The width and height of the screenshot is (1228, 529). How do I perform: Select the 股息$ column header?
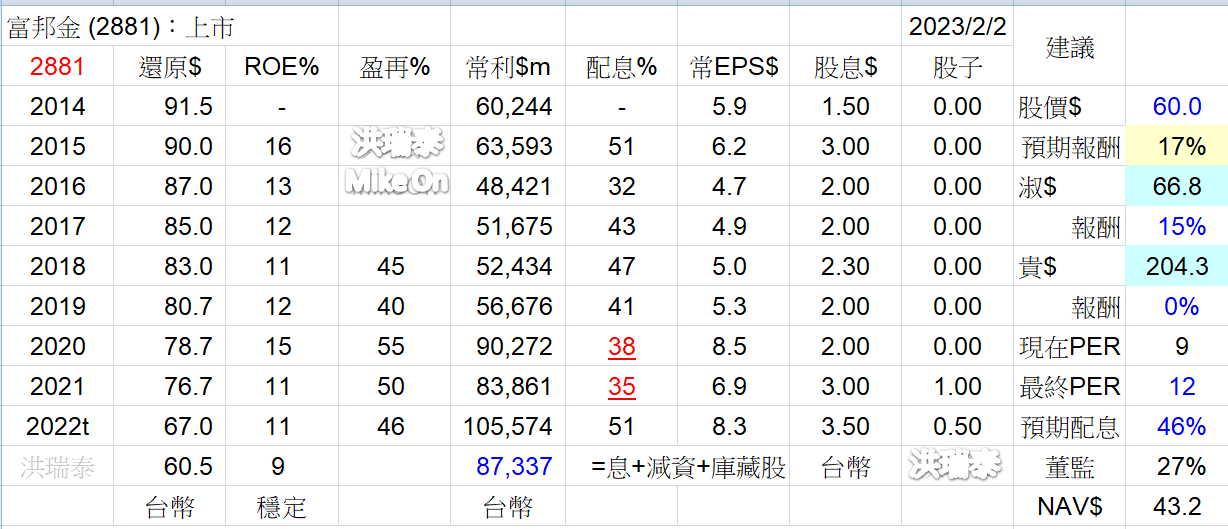tap(846, 67)
